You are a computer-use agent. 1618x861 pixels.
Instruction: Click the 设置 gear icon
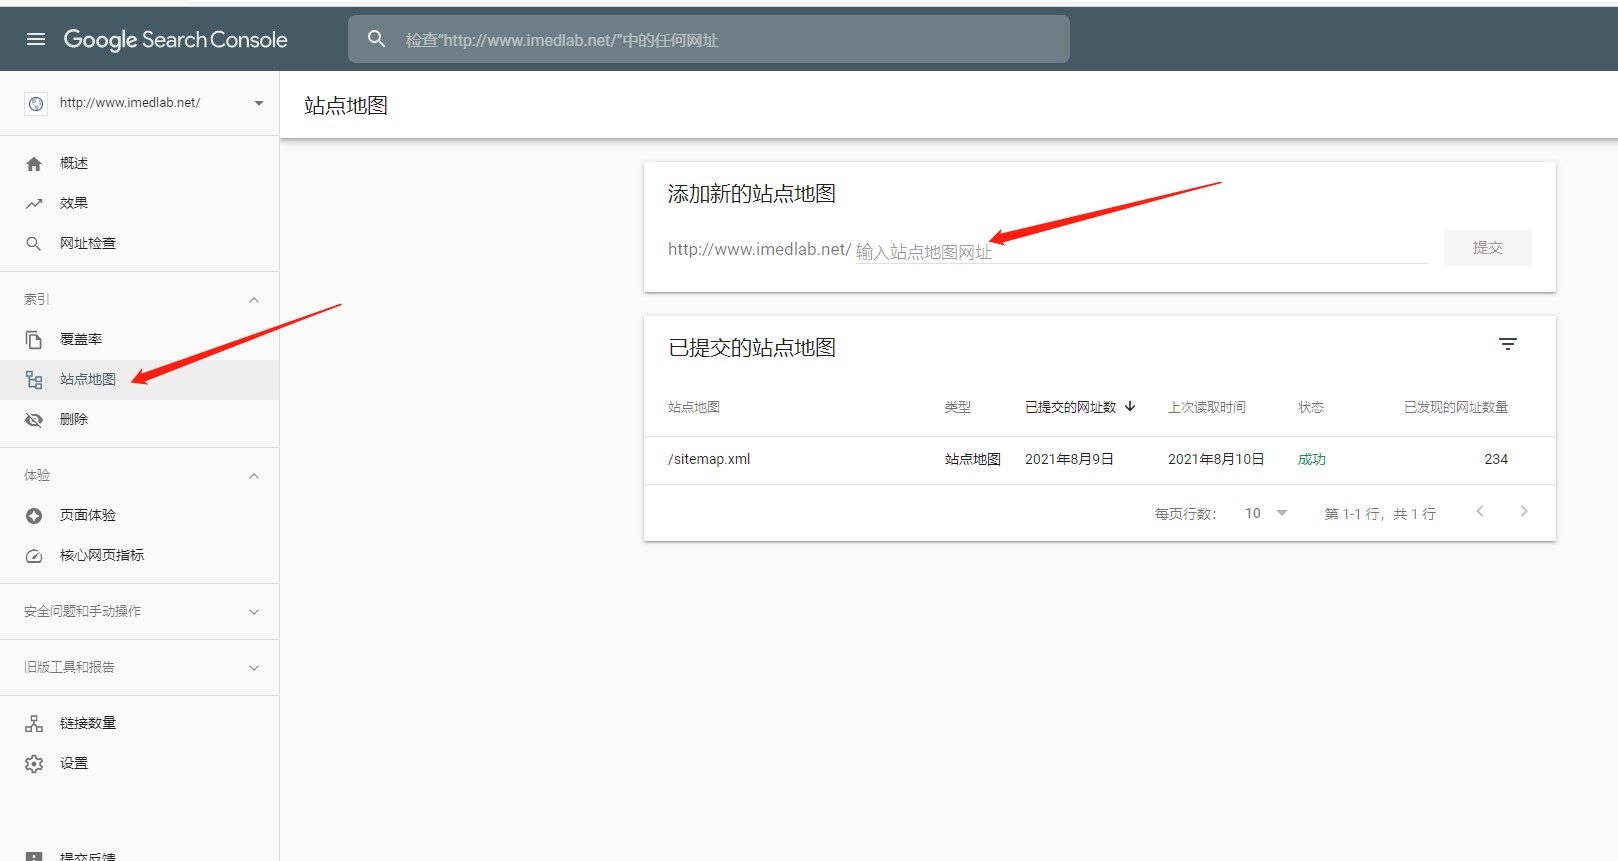[34, 764]
